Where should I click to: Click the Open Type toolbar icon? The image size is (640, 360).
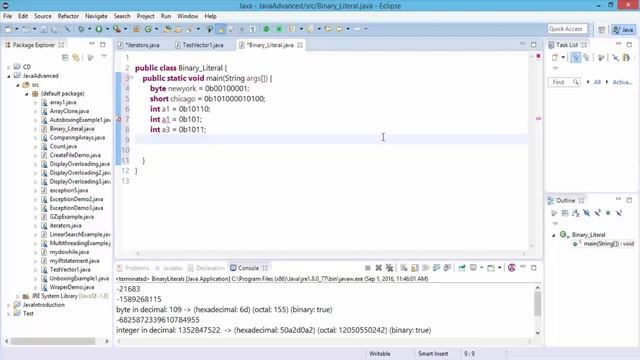(x=167, y=29)
